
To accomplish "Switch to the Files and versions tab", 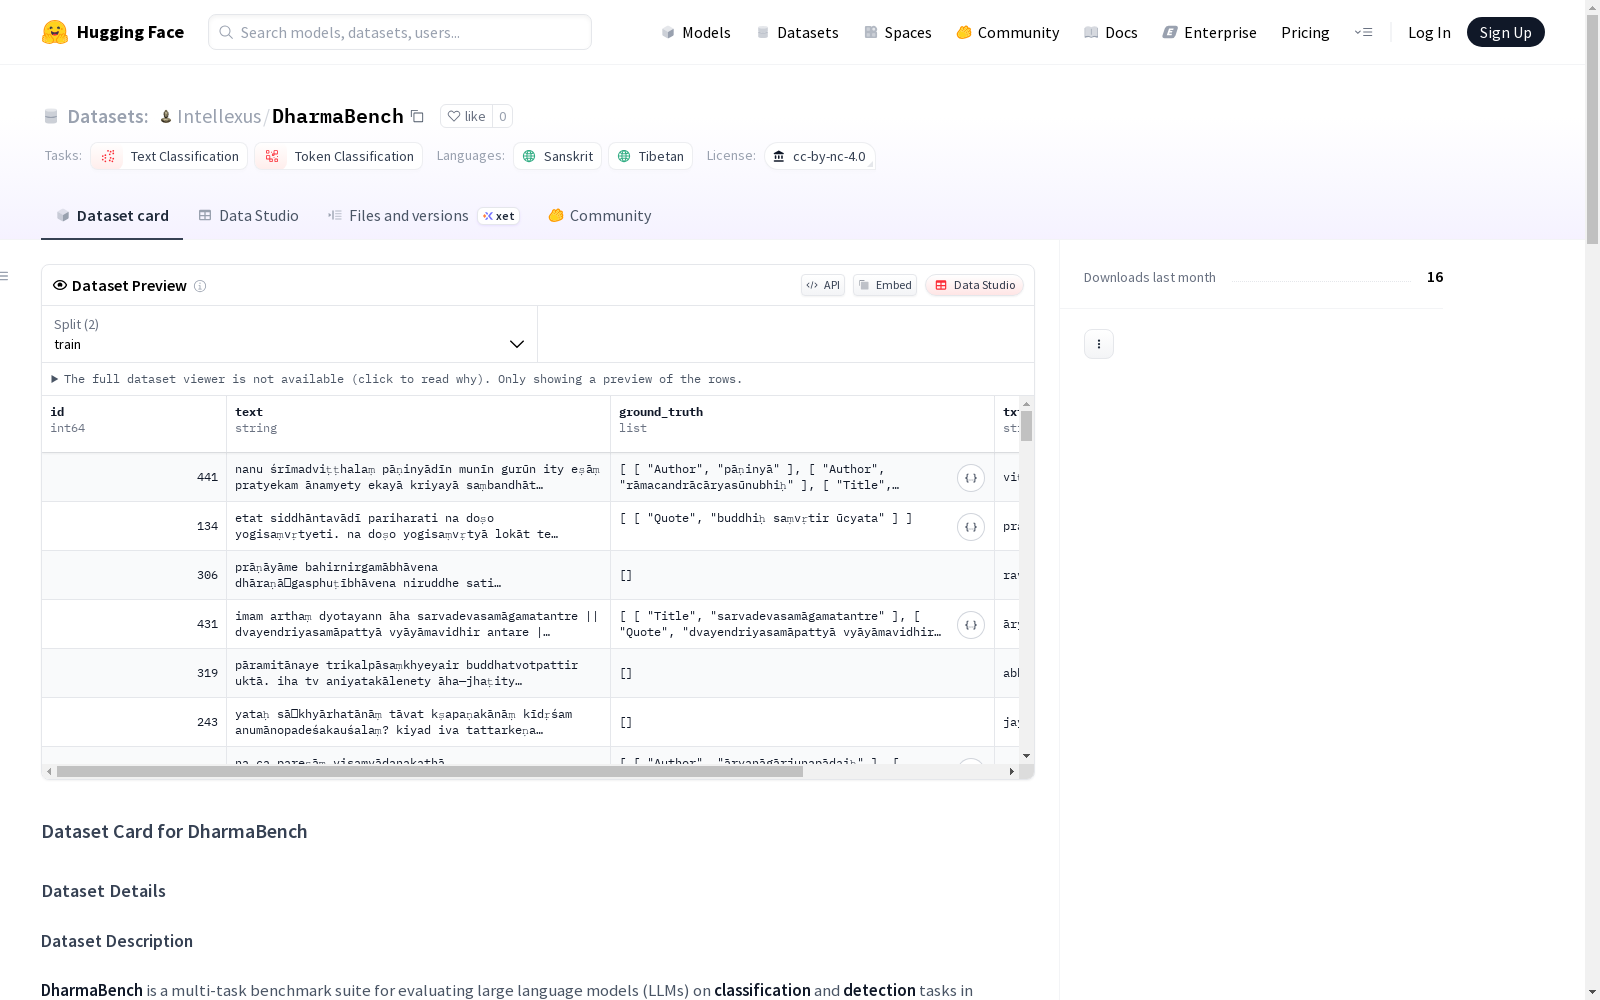I will pyautogui.click(x=423, y=216).
